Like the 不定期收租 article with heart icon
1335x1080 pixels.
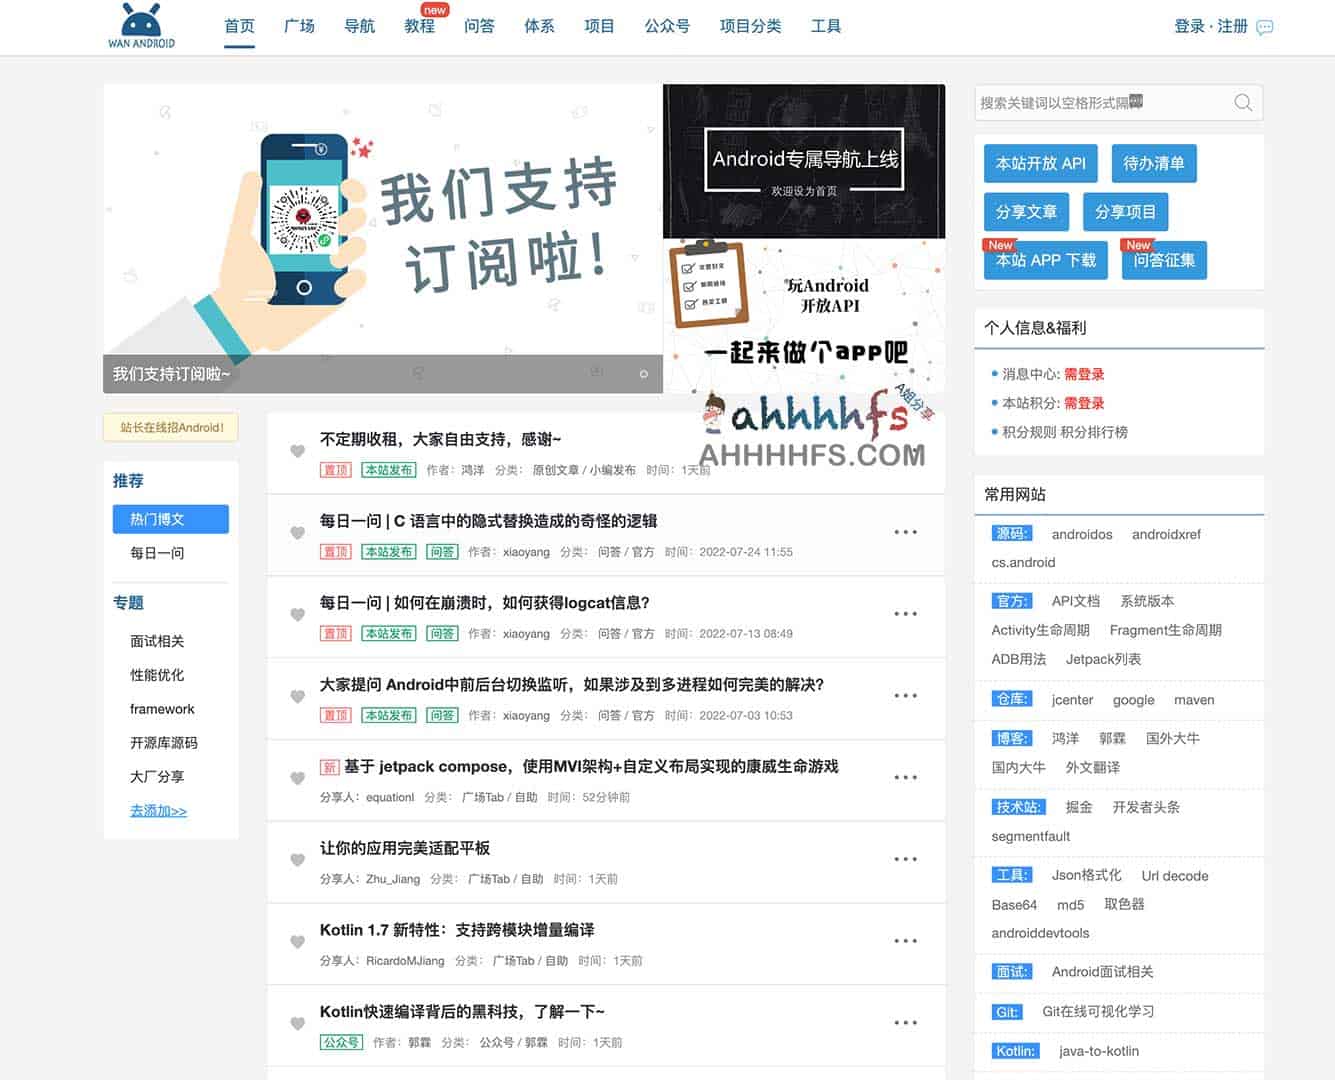(x=297, y=451)
